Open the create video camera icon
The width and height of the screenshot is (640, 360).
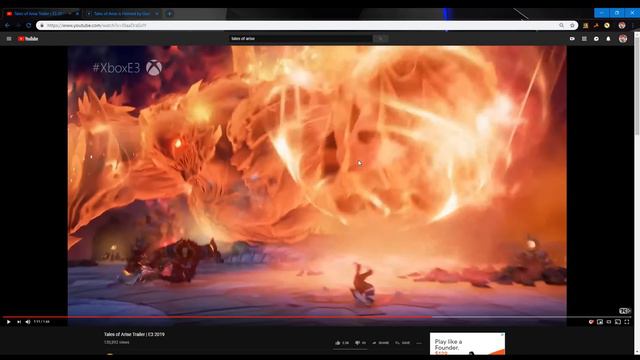(x=572, y=39)
